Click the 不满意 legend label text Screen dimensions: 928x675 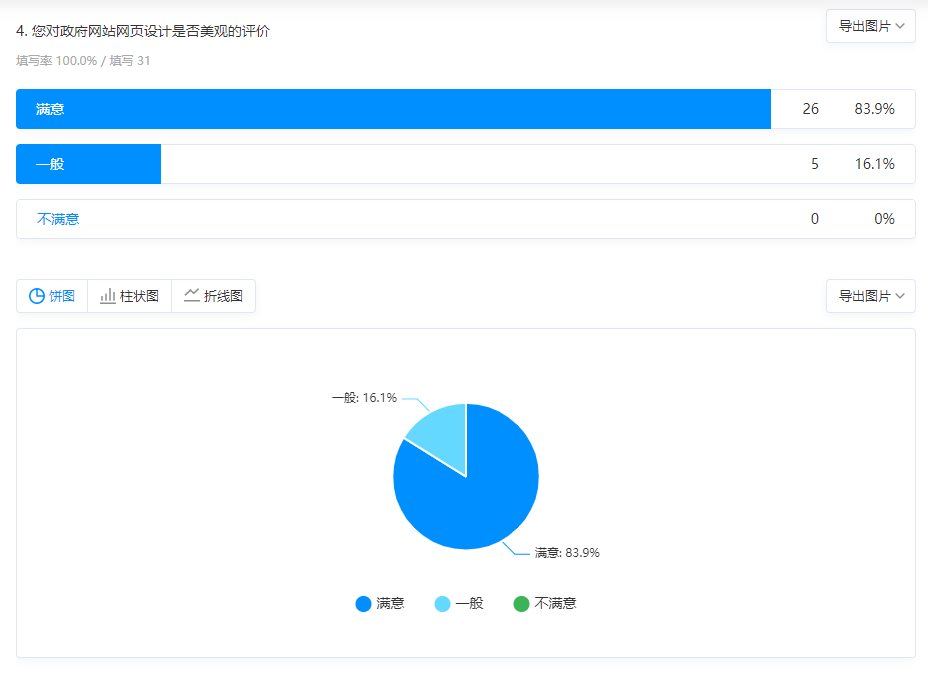coord(555,603)
